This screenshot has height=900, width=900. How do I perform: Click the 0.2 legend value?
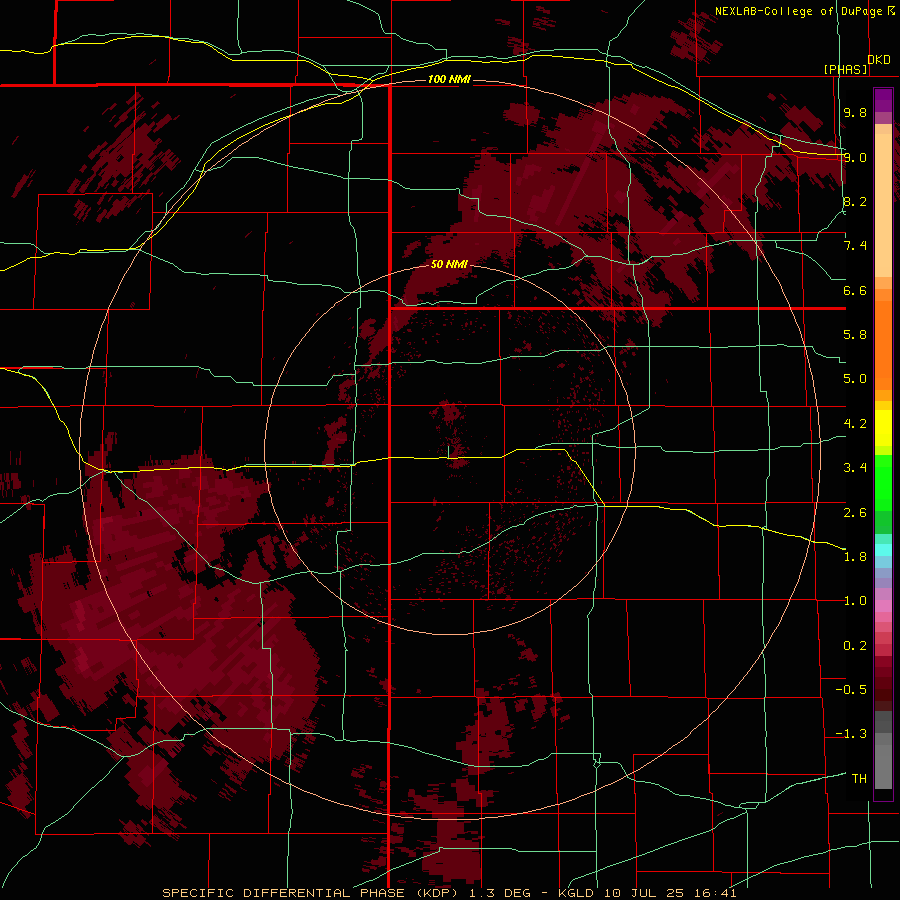click(x=855, y=646)
